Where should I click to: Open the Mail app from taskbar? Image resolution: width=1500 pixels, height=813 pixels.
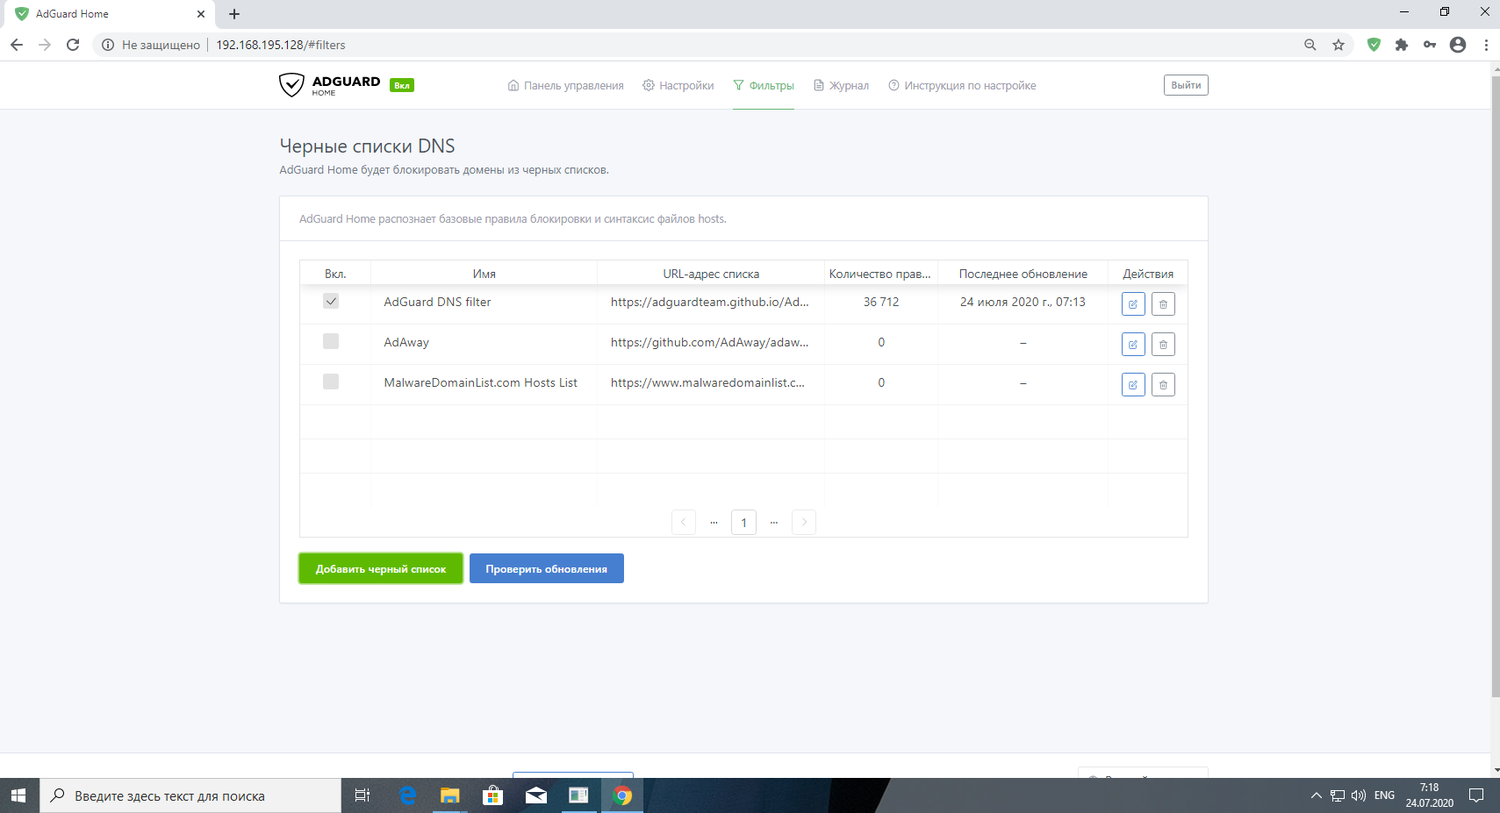536,796
